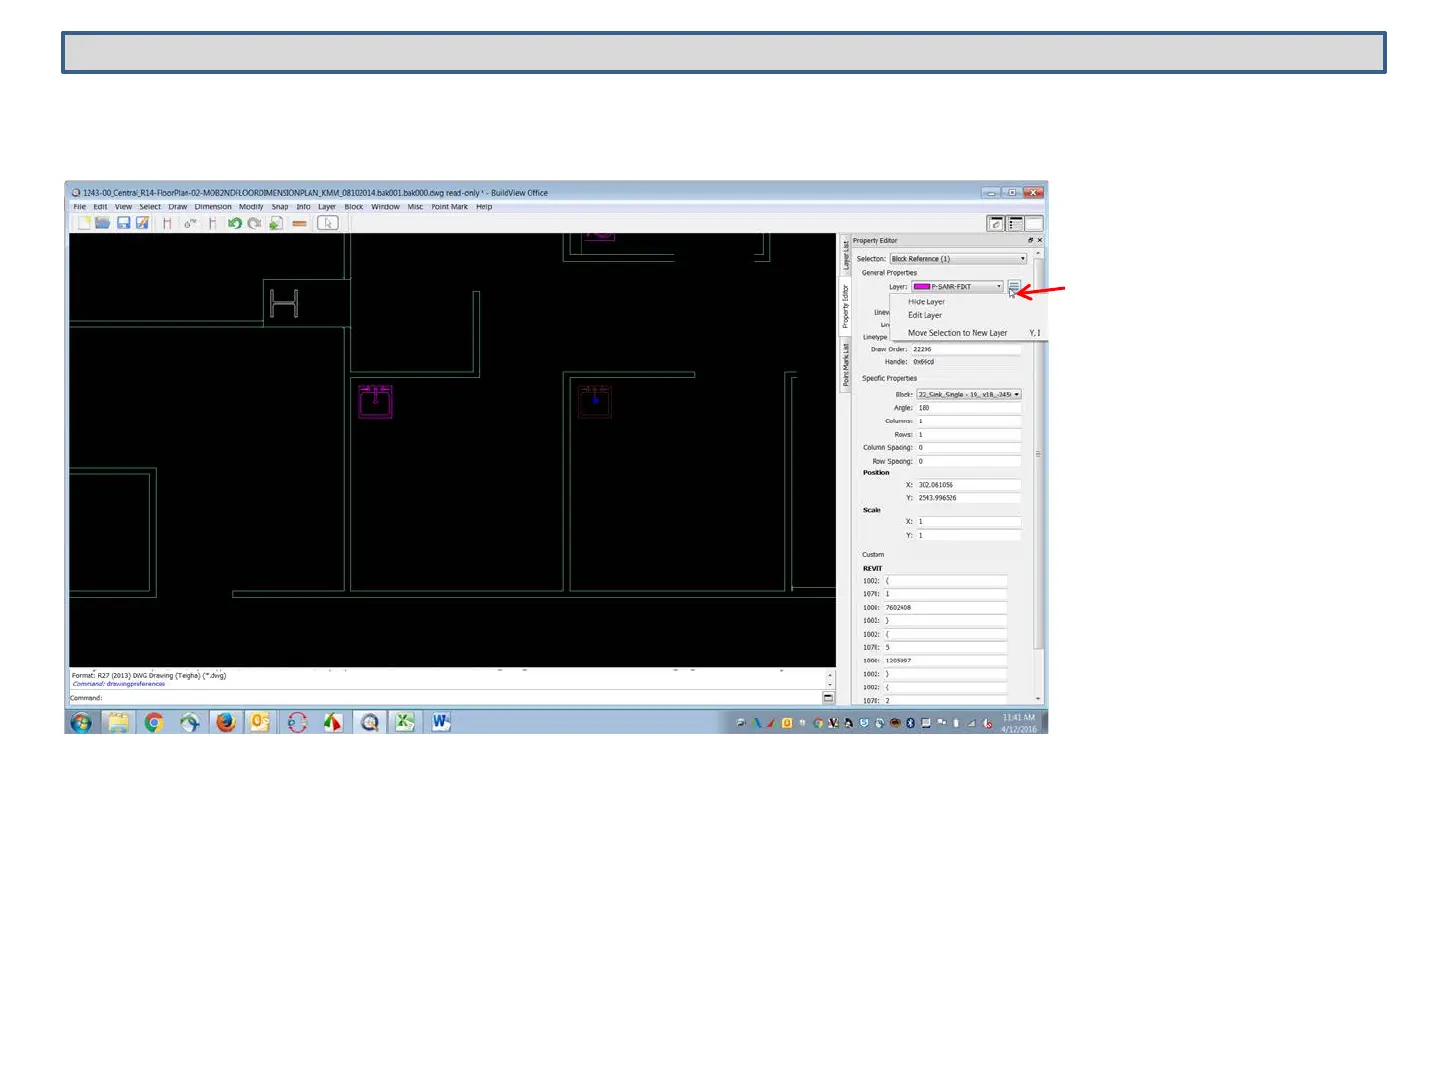Open the Block menu
Screen dimensions: 1440x1080
[x=354, y=207]
